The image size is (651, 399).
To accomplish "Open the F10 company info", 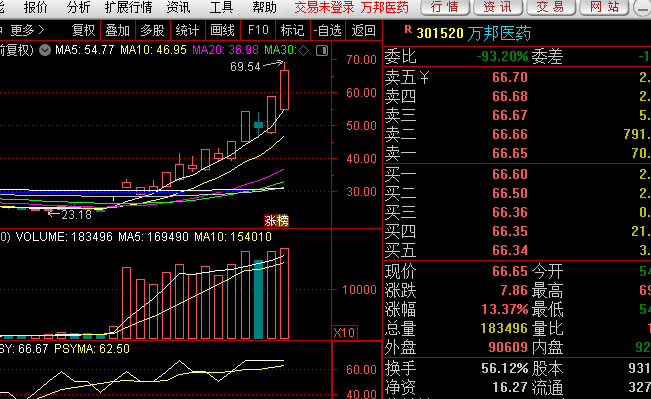I will tap(258, 30).
